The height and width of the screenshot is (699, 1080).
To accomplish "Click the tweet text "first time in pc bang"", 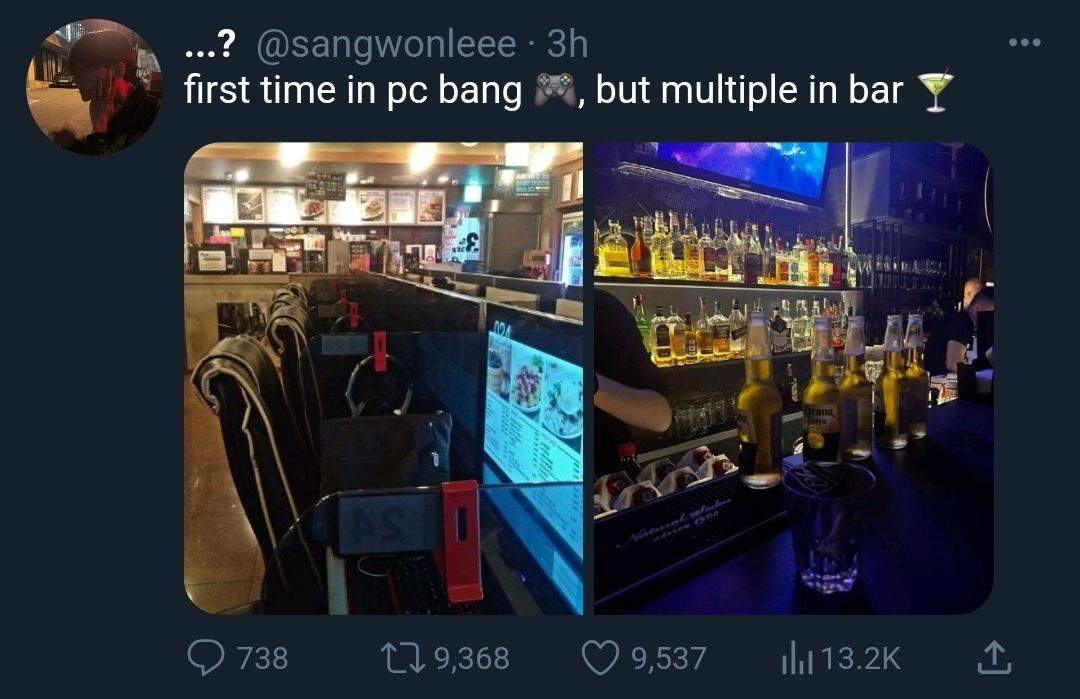I will 353,90.
